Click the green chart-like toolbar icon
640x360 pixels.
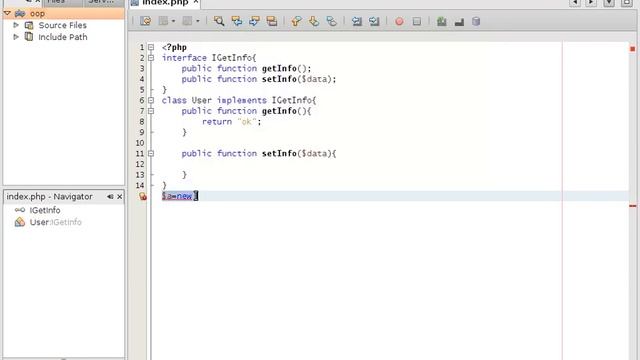[x=441, y=21]
